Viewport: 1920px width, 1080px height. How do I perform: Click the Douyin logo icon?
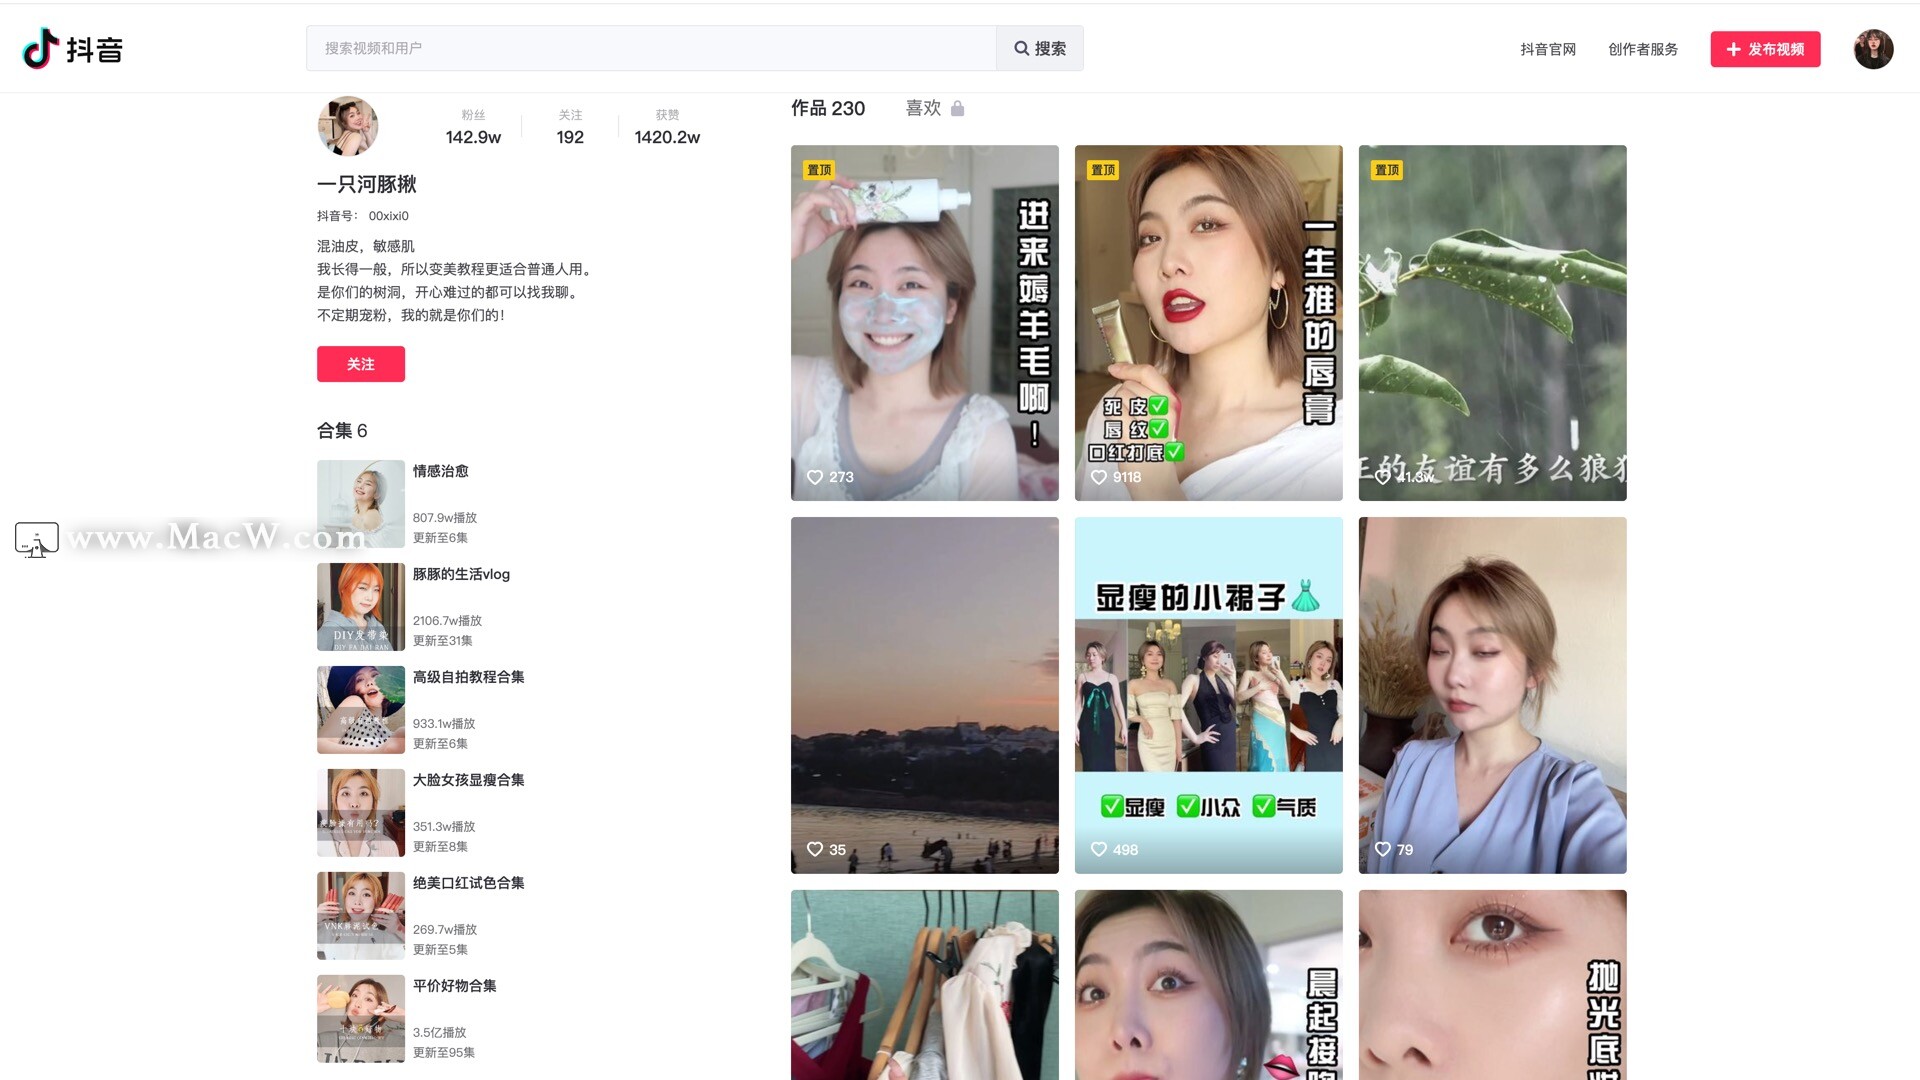click(41, 48)
